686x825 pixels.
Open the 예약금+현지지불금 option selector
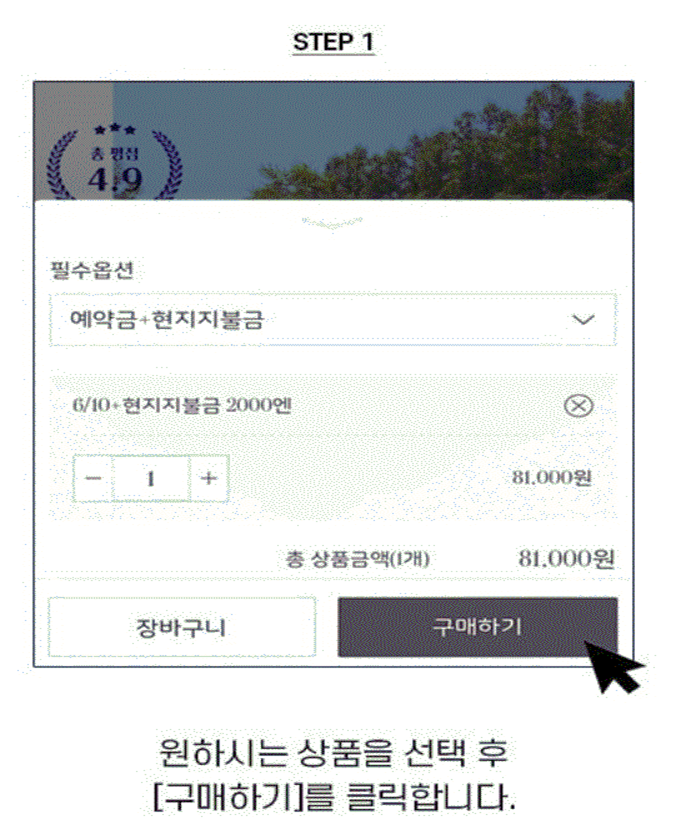pyautogui.click(x=332, y=319)
